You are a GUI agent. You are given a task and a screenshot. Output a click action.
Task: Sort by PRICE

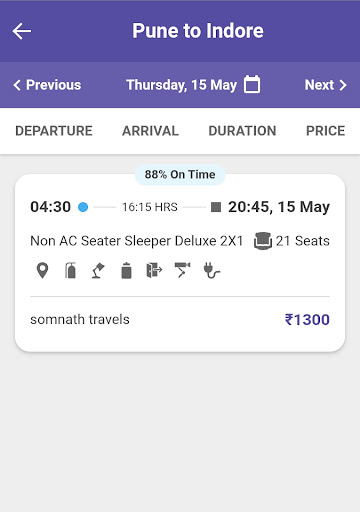pos(326,131)
